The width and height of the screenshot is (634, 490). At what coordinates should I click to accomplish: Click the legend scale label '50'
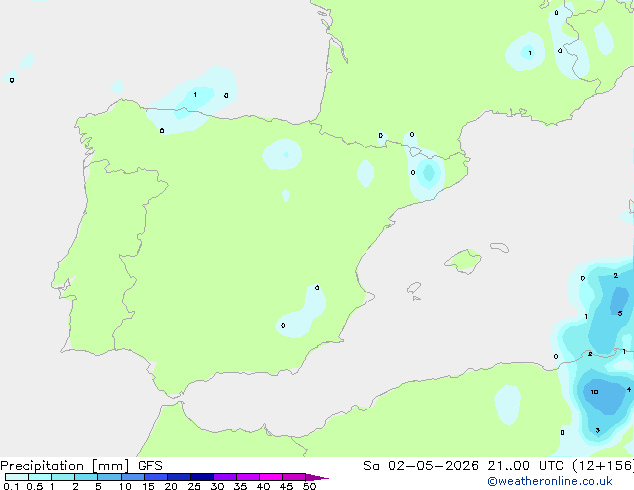309,486
